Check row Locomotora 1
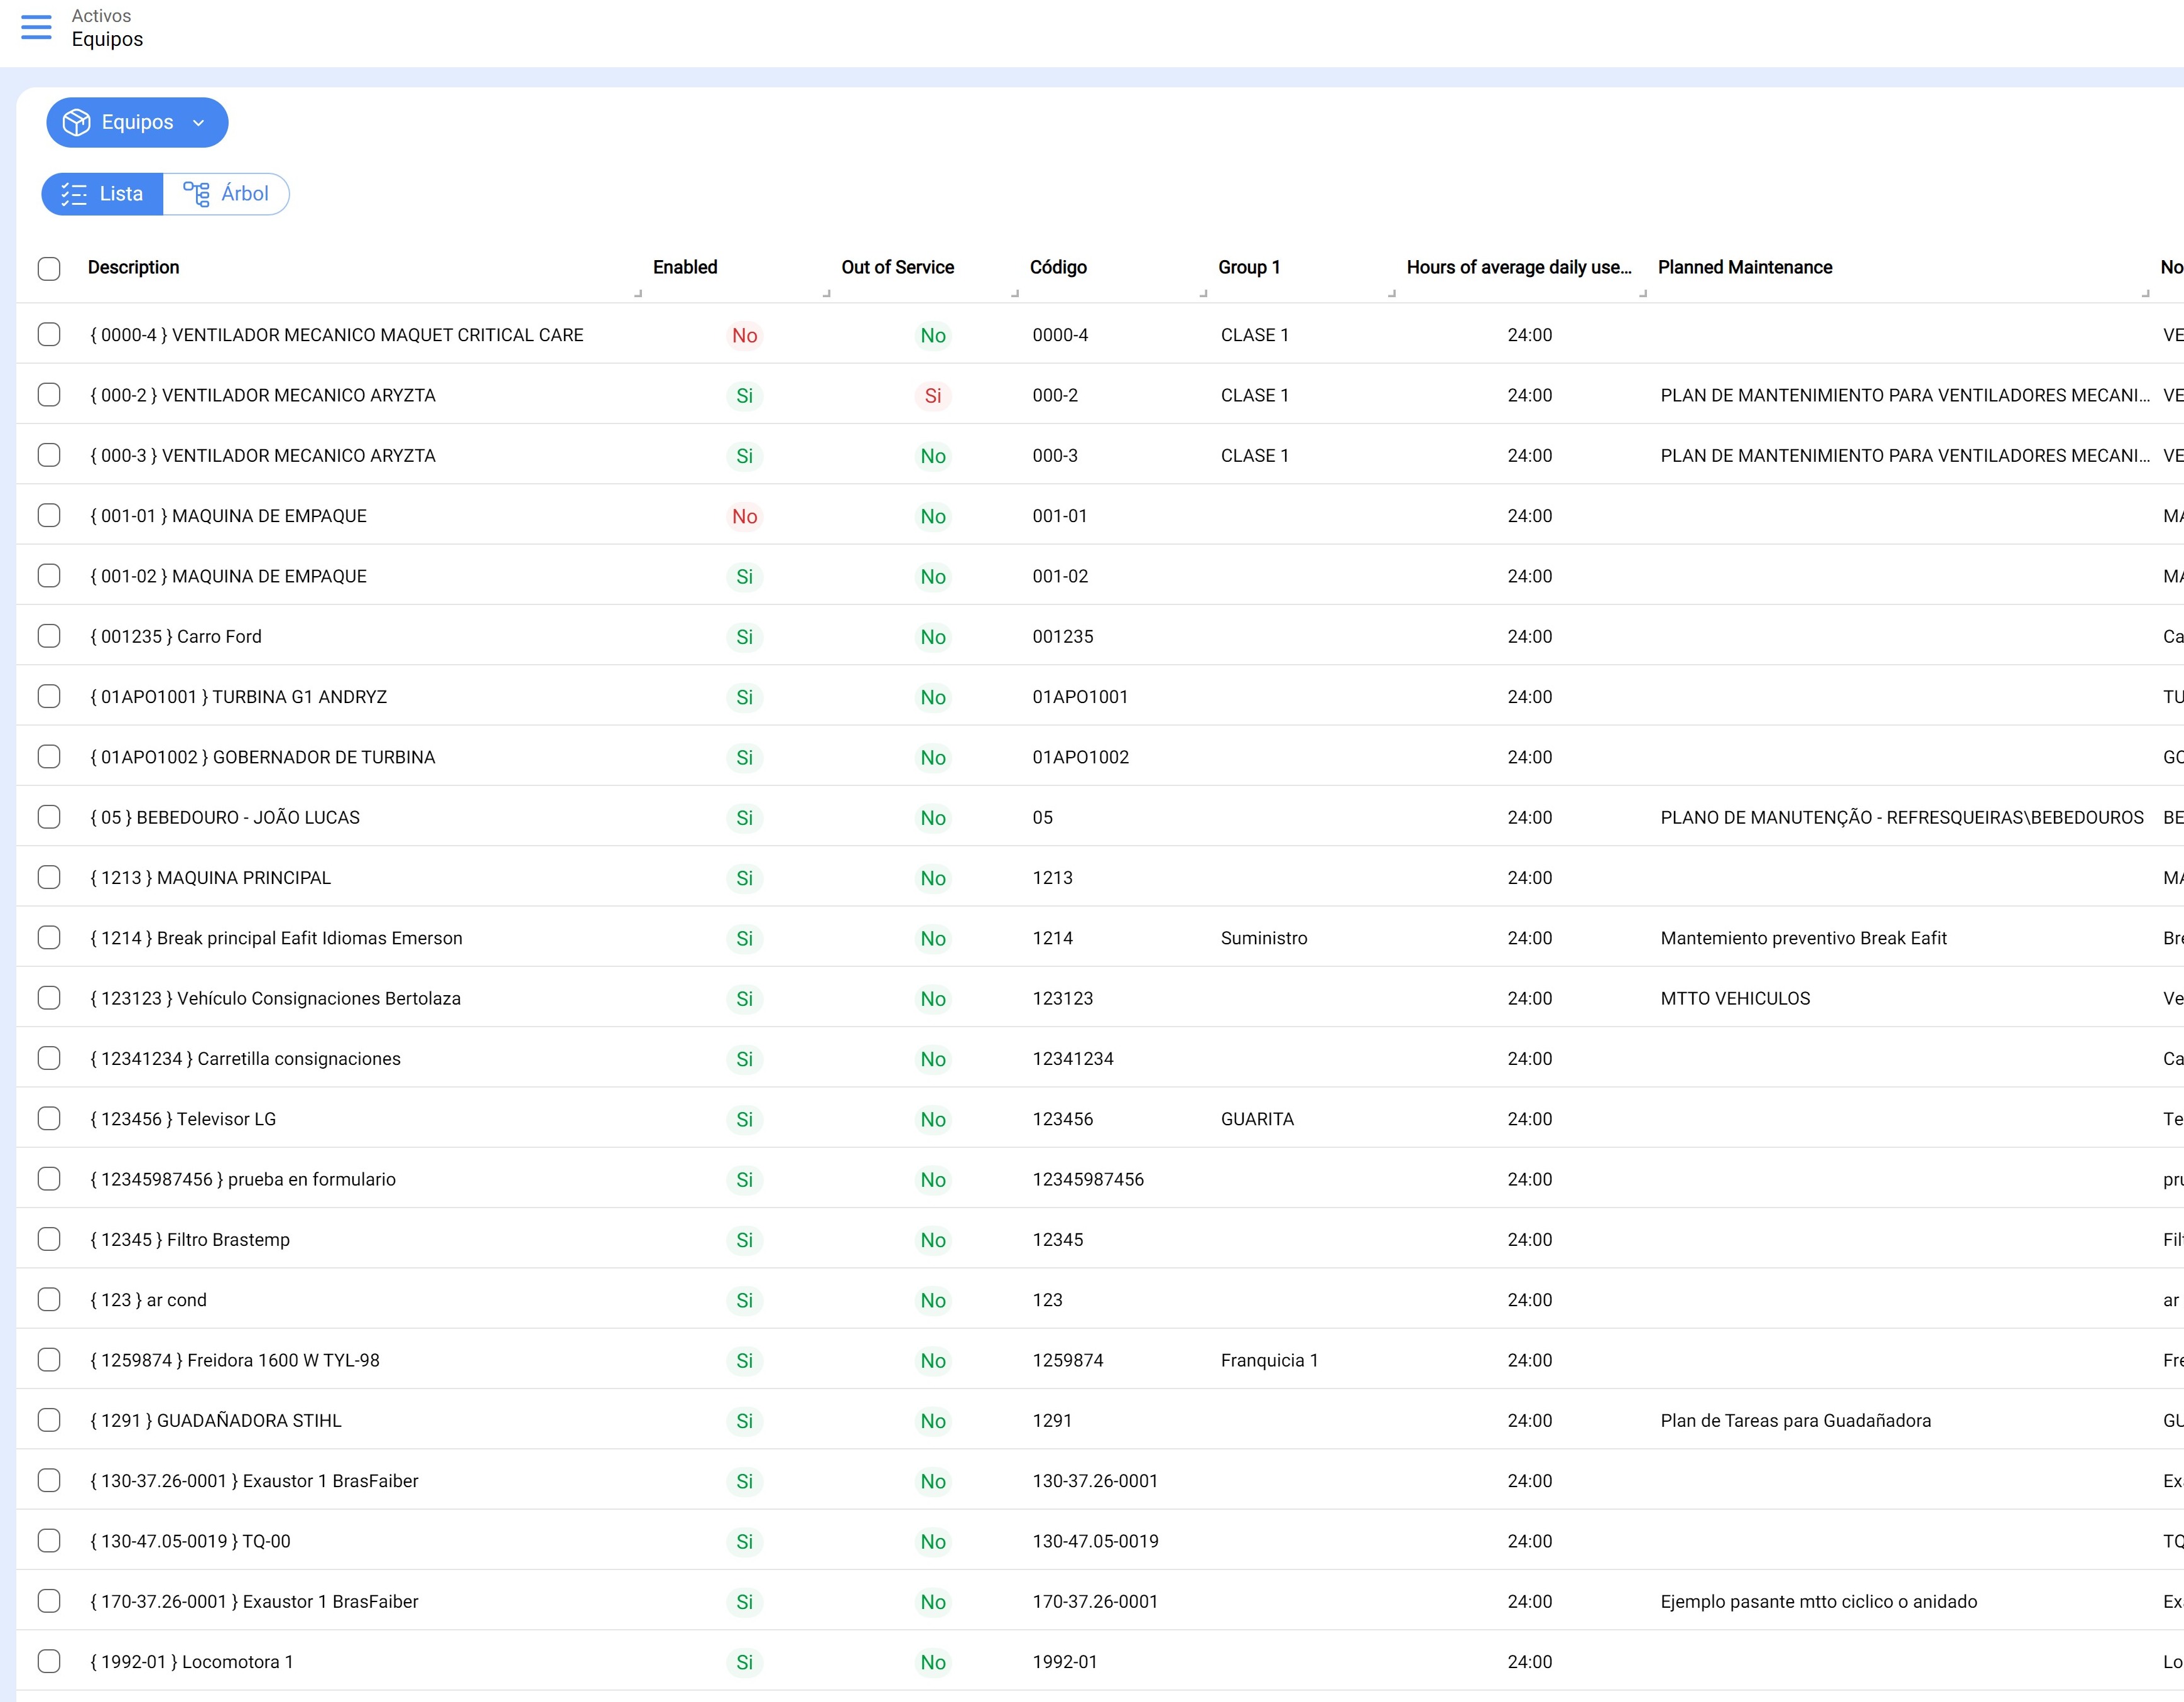The image size is (2184, 1702). pyautogui.click(x=49, y=1661)
